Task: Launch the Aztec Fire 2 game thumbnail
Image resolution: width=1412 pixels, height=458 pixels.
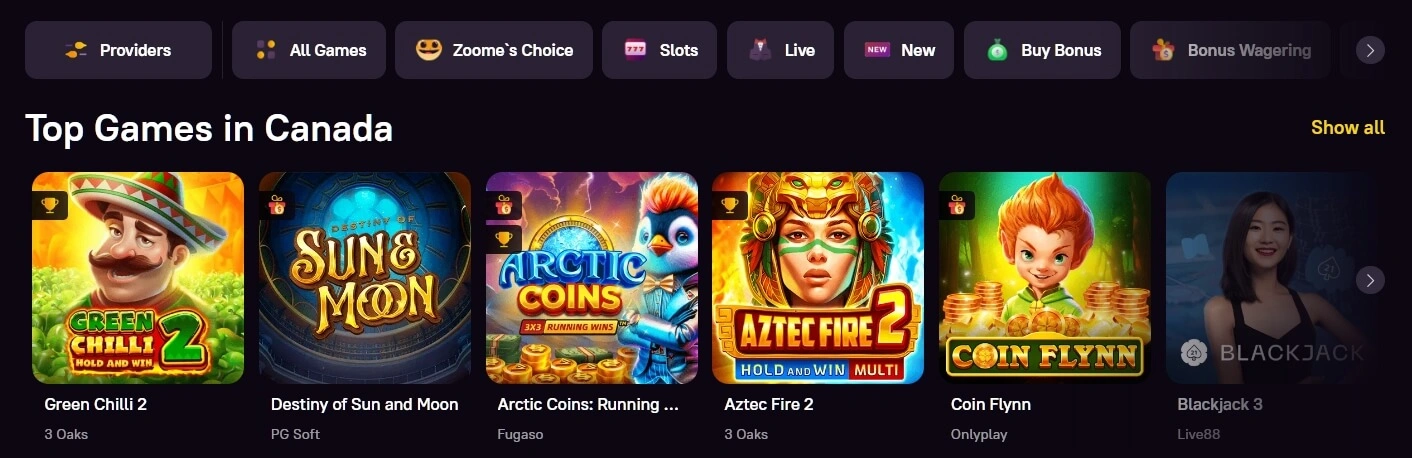Action: 818,278
